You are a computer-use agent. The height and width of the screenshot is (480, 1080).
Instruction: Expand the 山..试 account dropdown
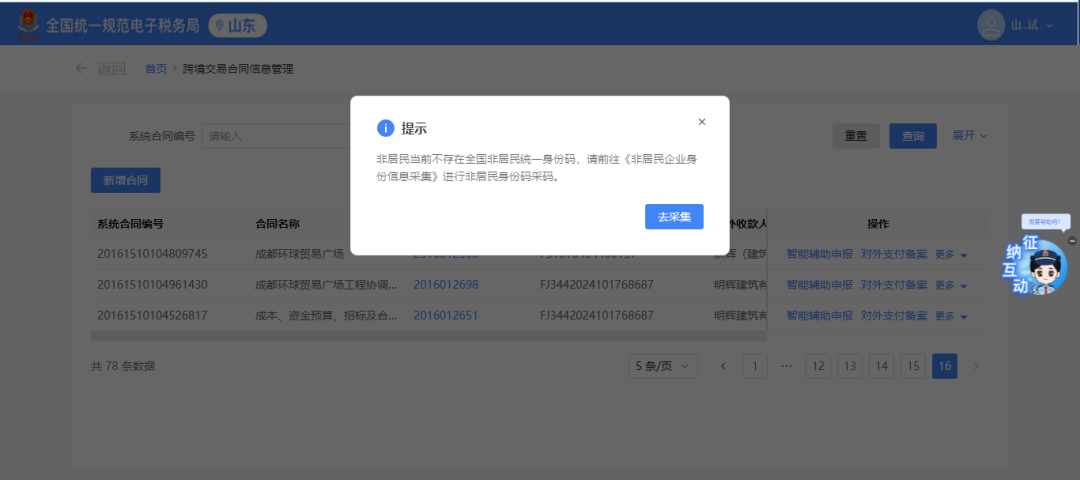tap(1032, 25)
